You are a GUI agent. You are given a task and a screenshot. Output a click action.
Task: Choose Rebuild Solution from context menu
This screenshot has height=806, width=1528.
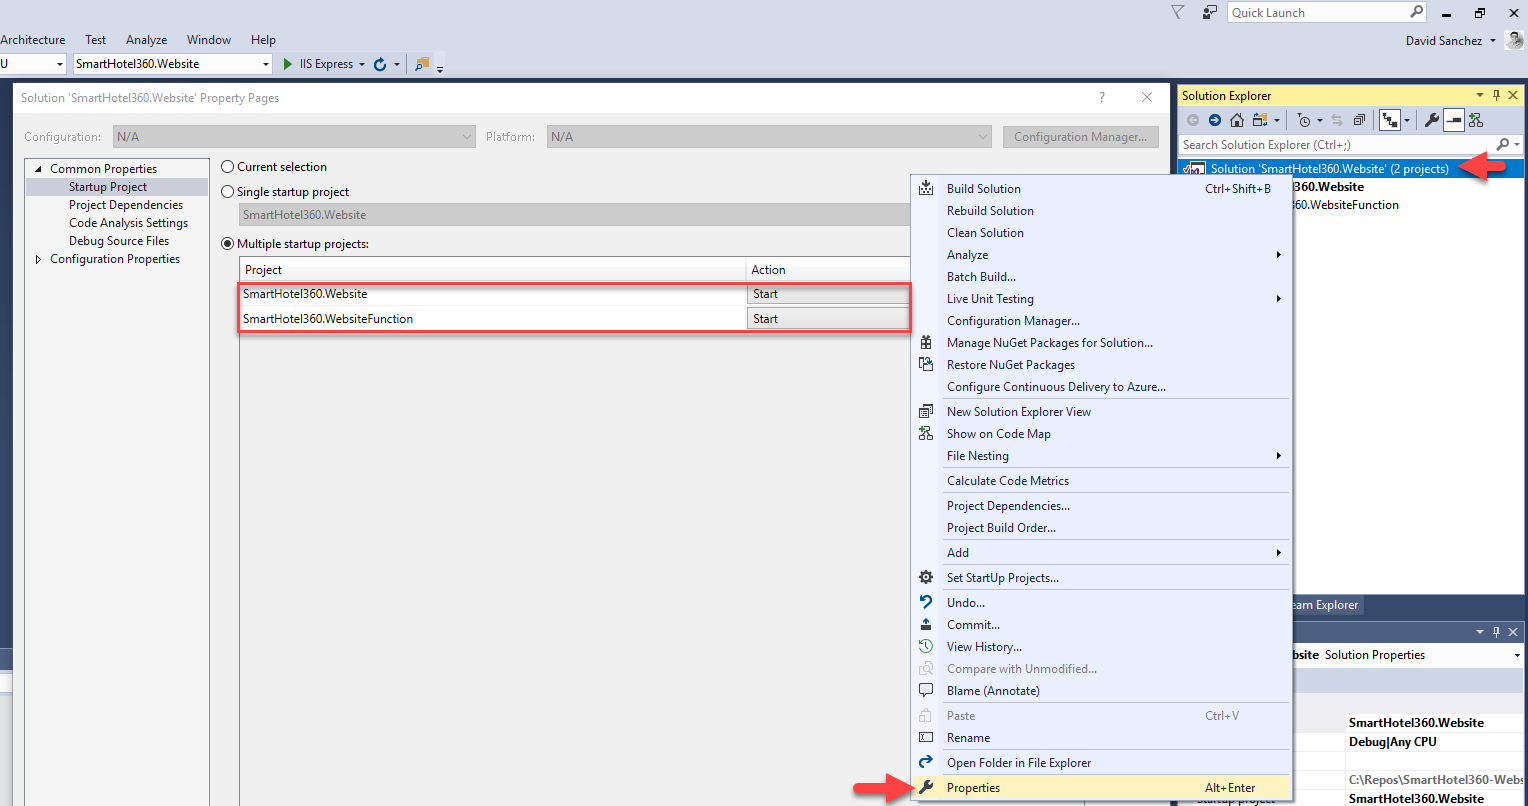coord(1101,211)
